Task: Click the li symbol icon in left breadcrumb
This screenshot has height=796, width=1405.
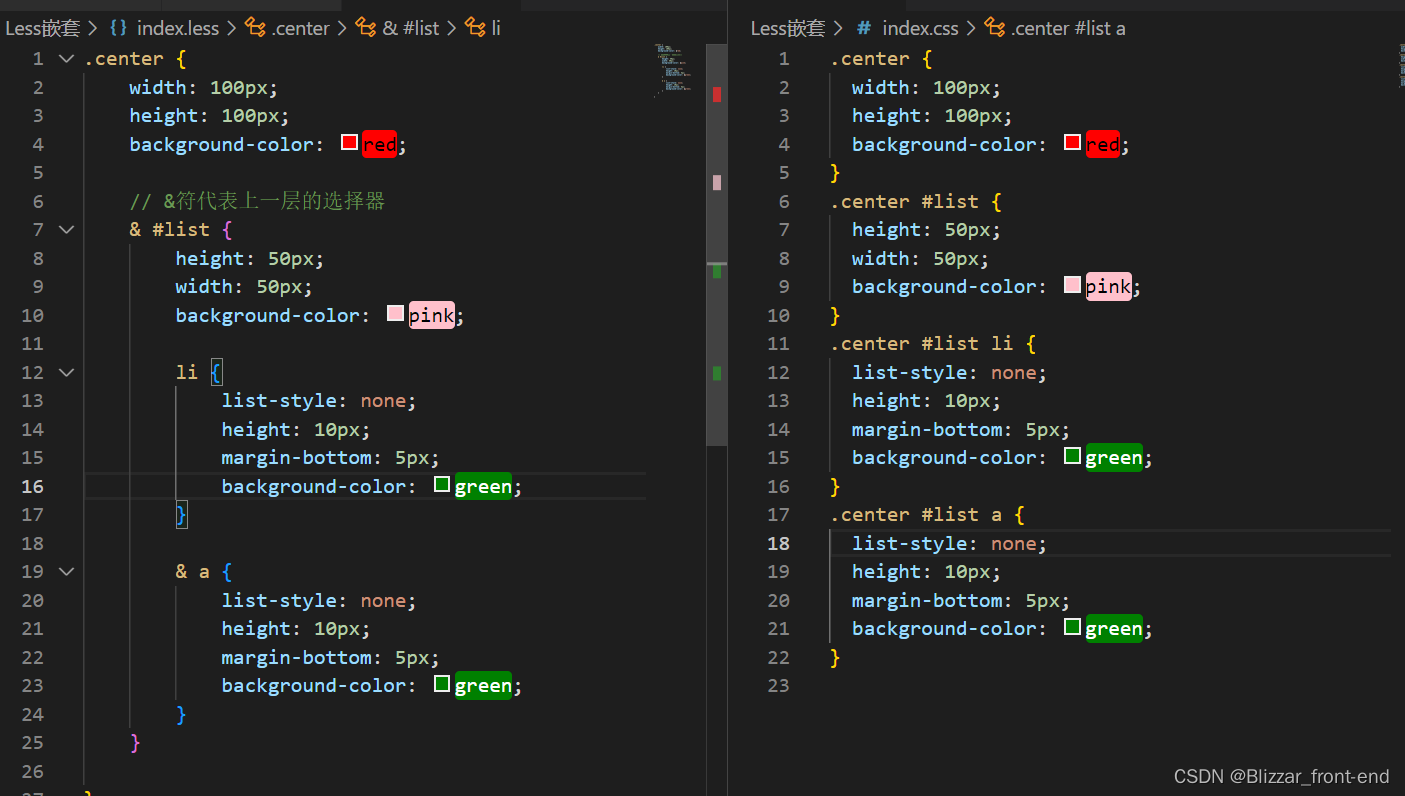Action: pyautogui.click(x=475, y=28)
